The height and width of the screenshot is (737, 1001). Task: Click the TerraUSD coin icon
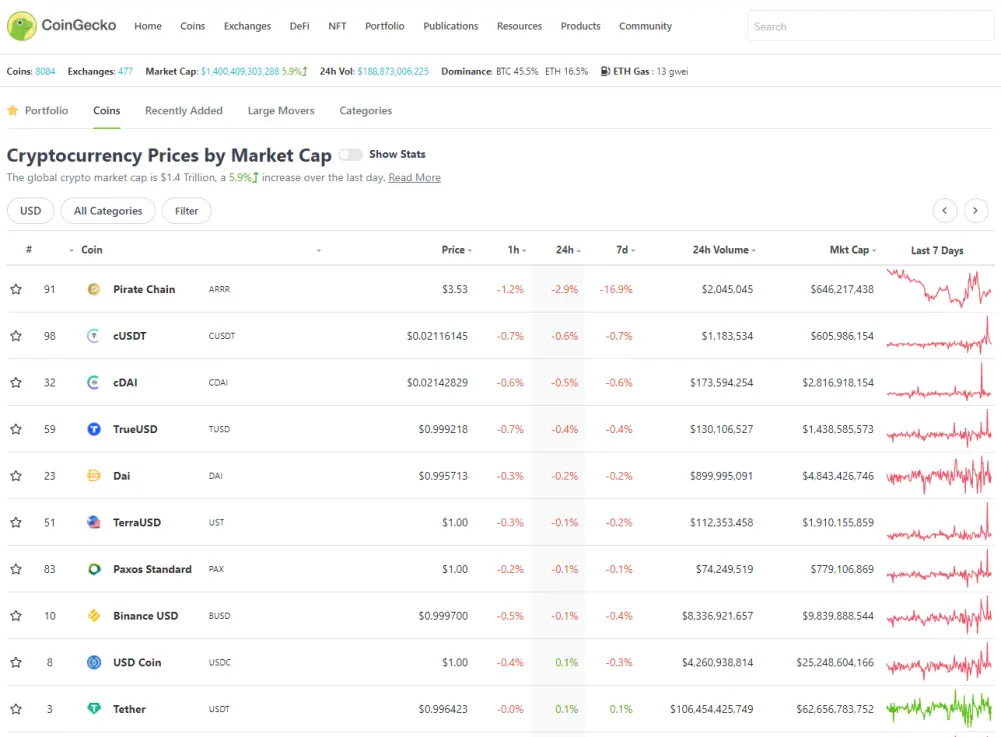point(94,522)
